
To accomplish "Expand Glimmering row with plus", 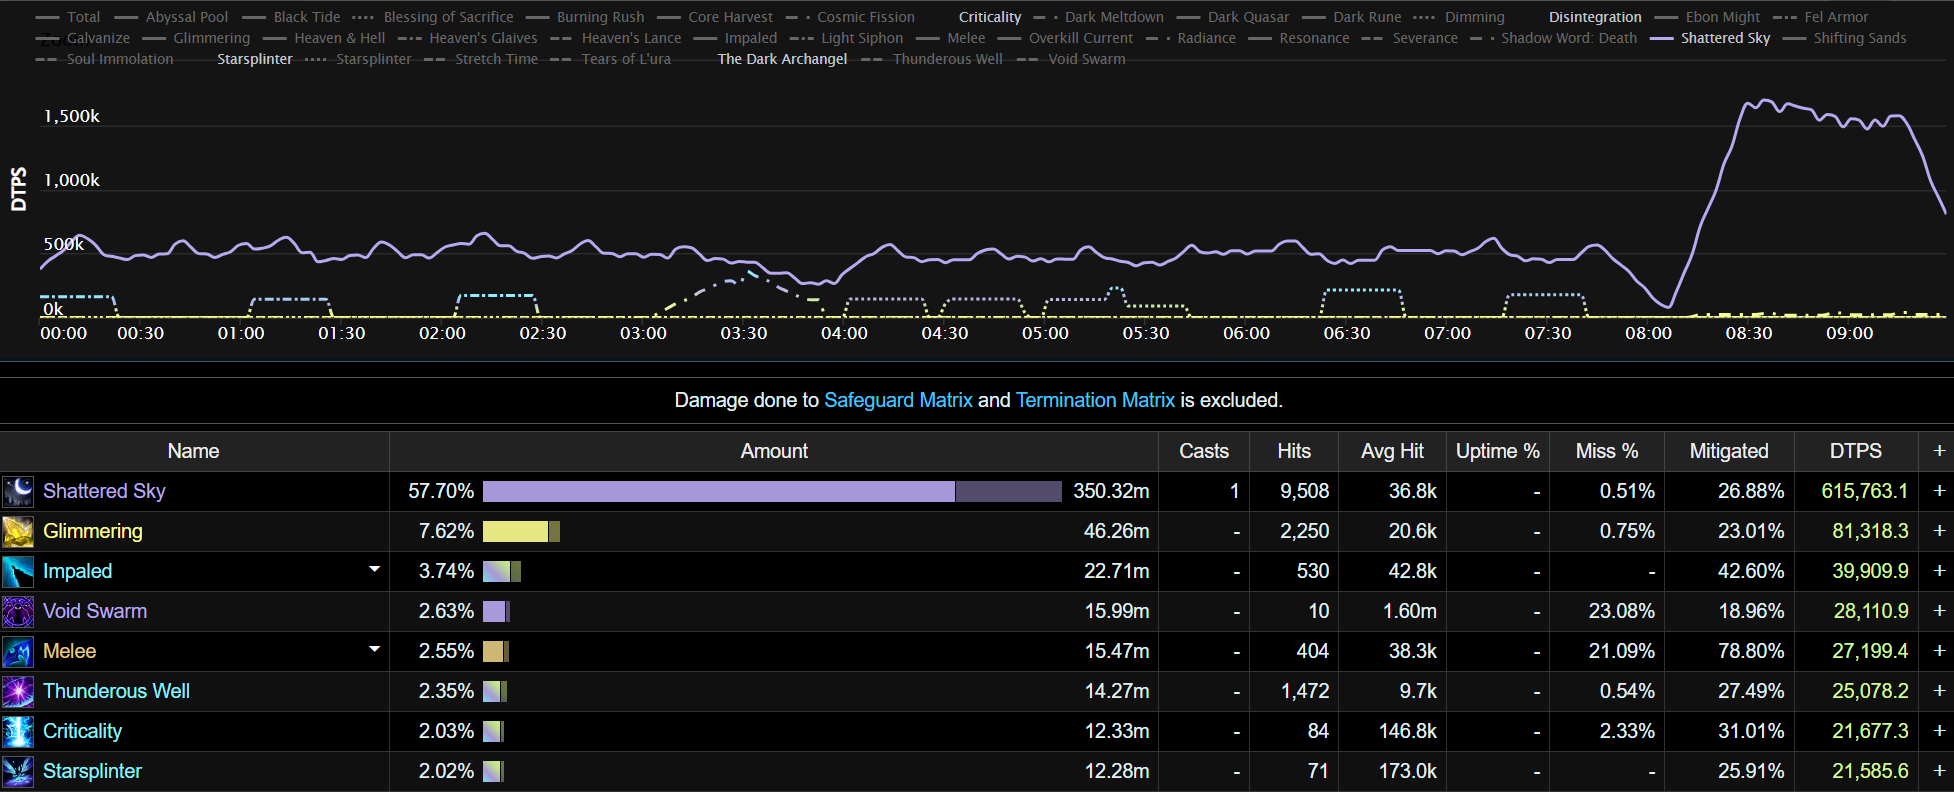I will 1939,531.
